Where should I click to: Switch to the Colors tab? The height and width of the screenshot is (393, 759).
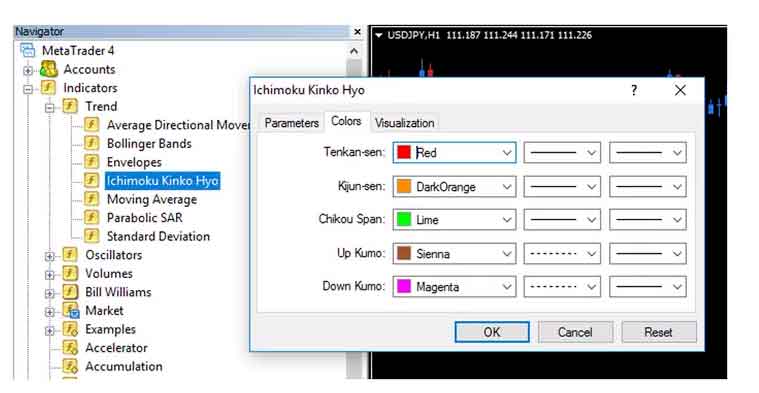coord(347,121)
